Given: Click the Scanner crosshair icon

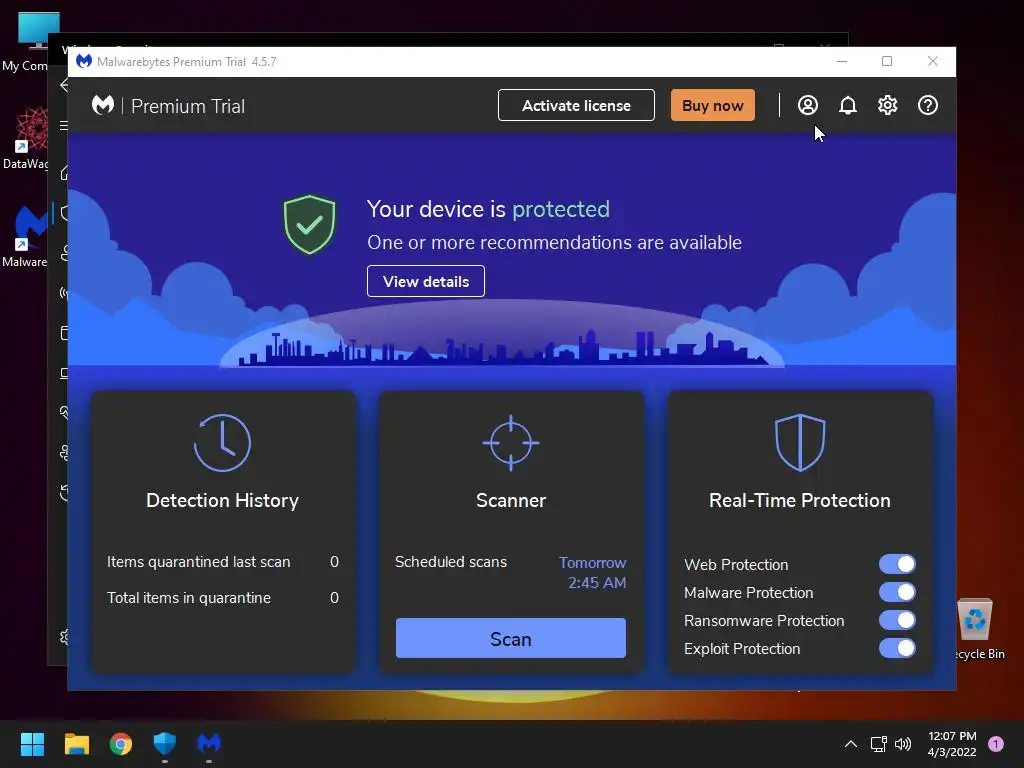Looking at the screenshot, I should 511,443.
